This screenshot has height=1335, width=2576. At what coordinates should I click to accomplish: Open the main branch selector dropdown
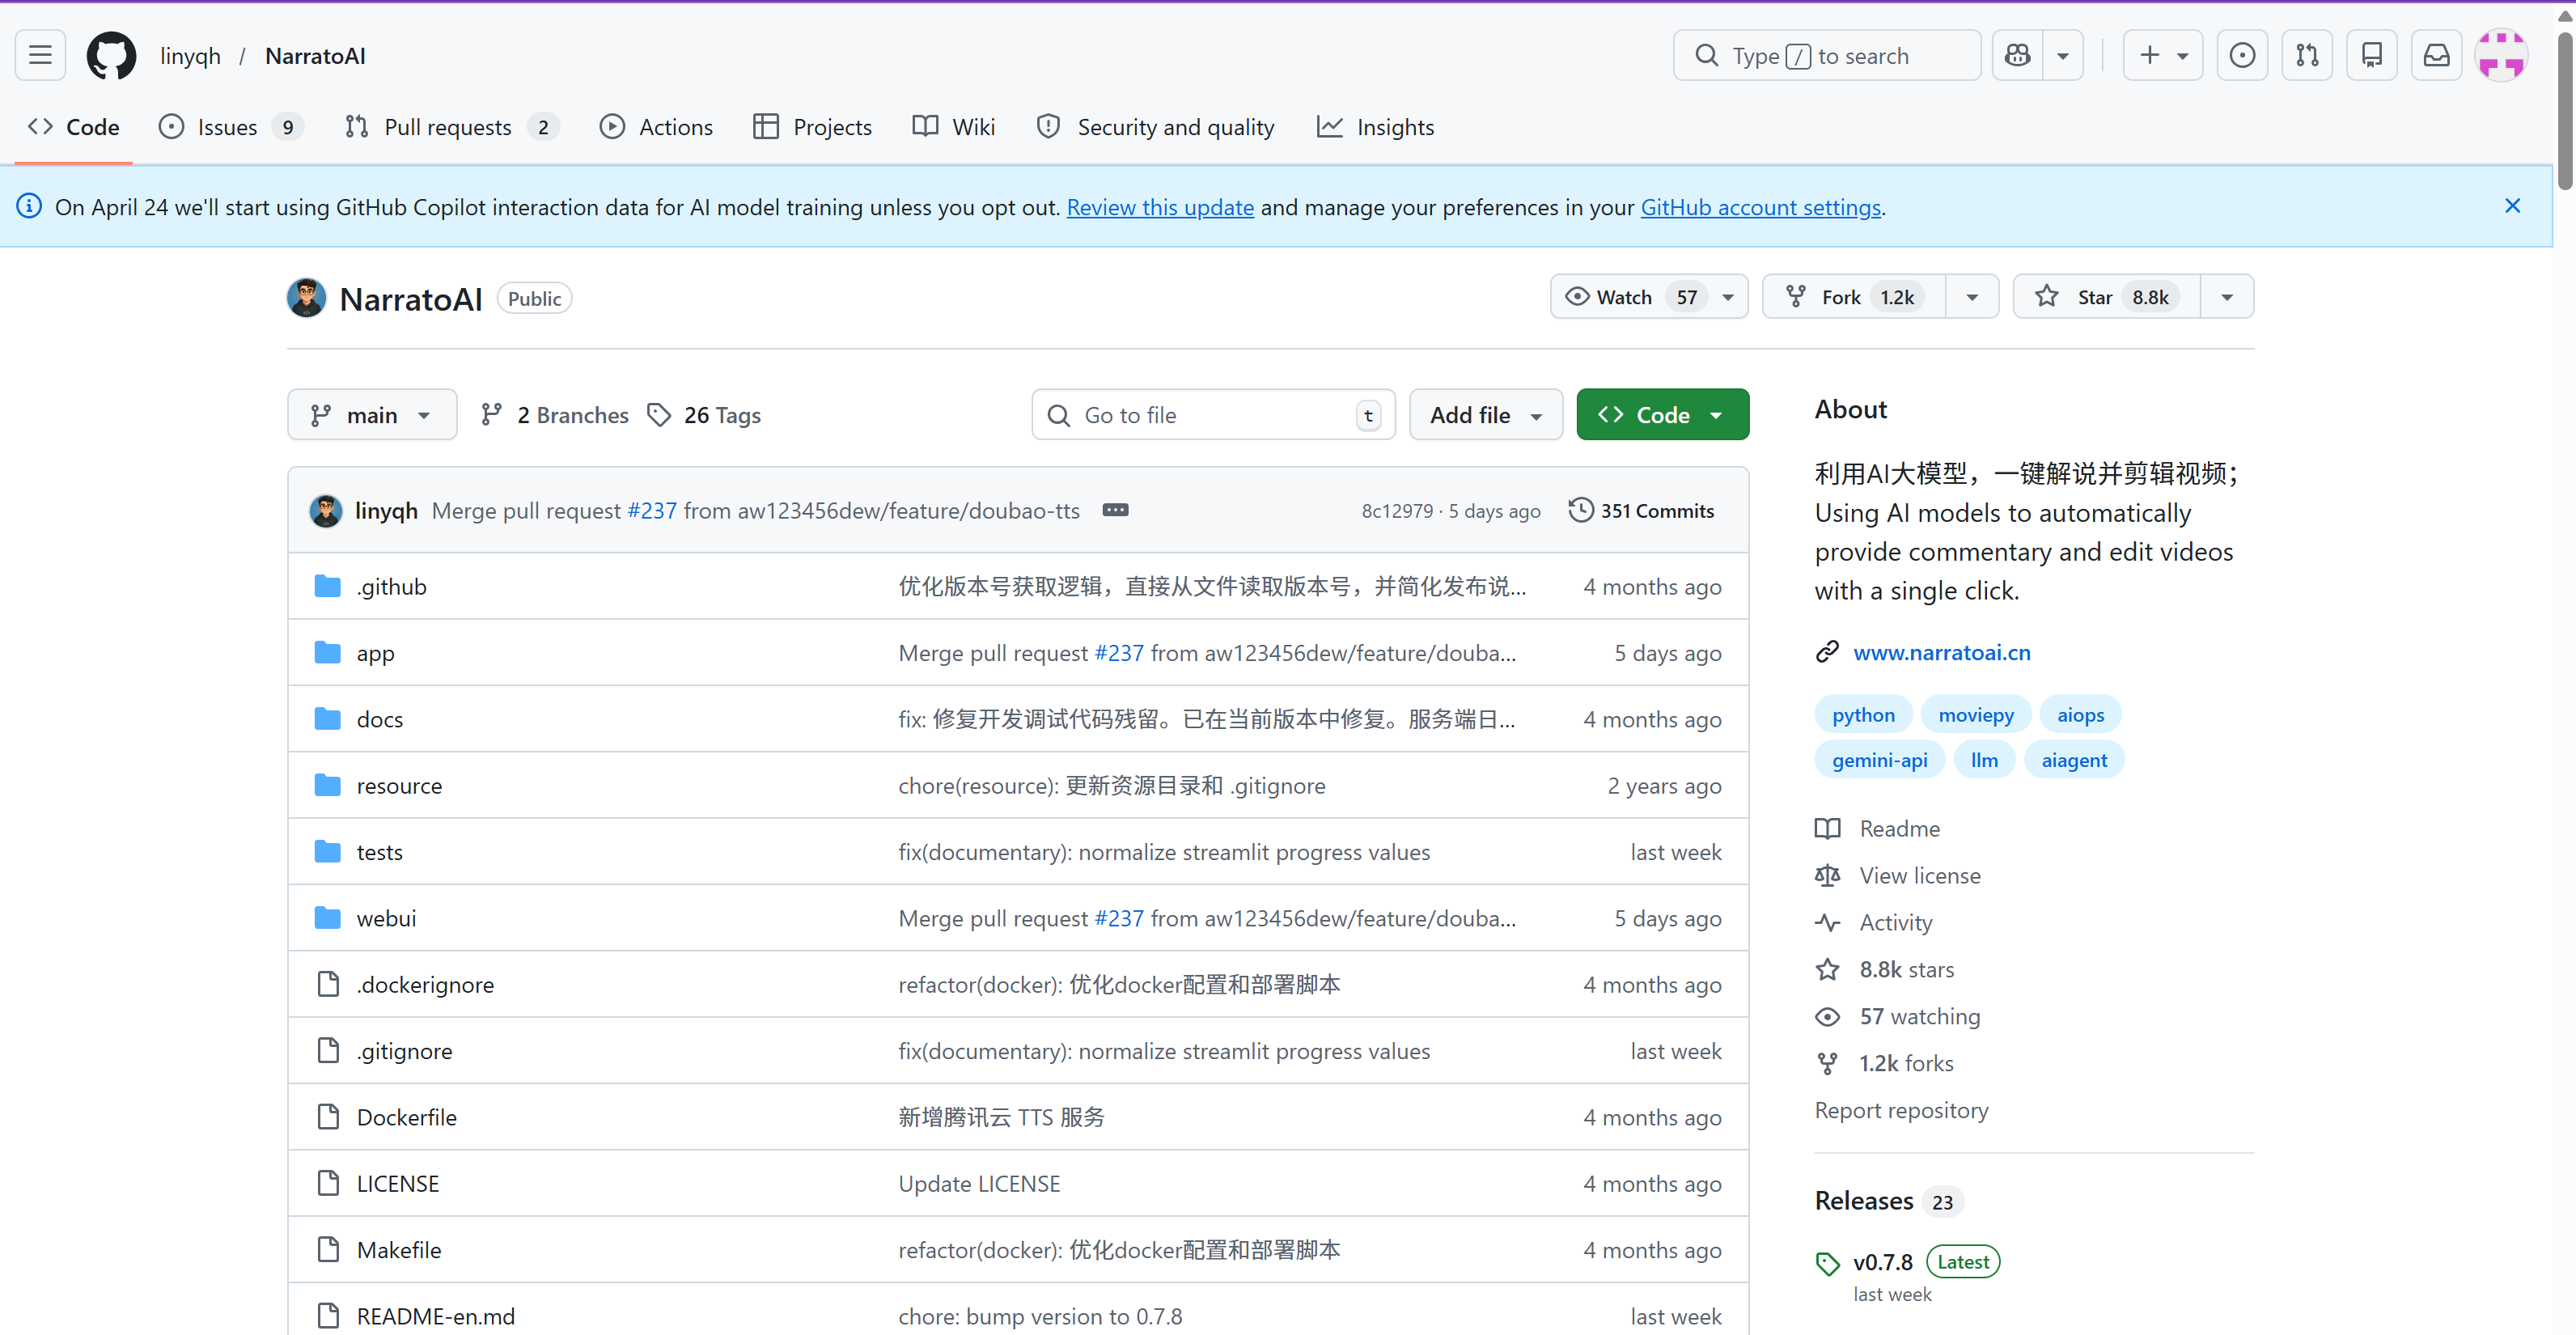(371, 415)
